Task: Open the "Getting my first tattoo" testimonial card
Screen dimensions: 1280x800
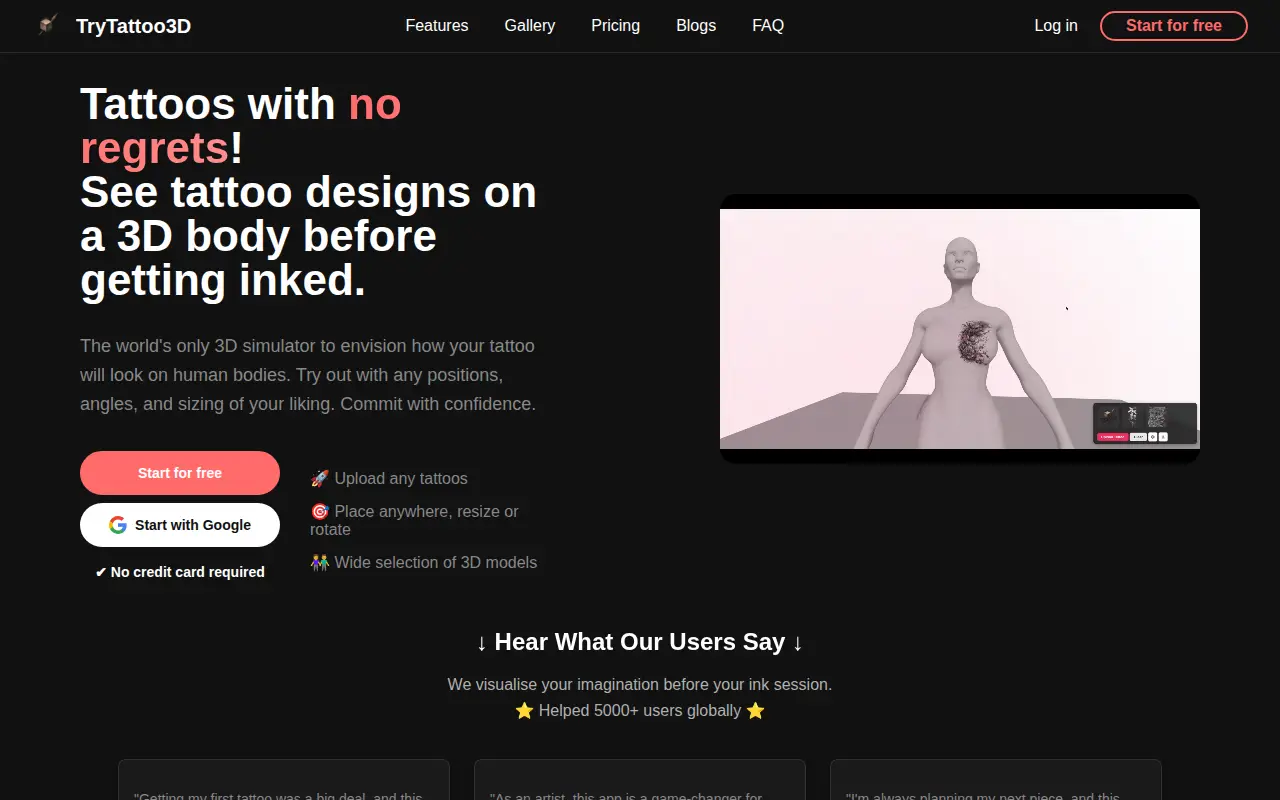Action: 284,780
